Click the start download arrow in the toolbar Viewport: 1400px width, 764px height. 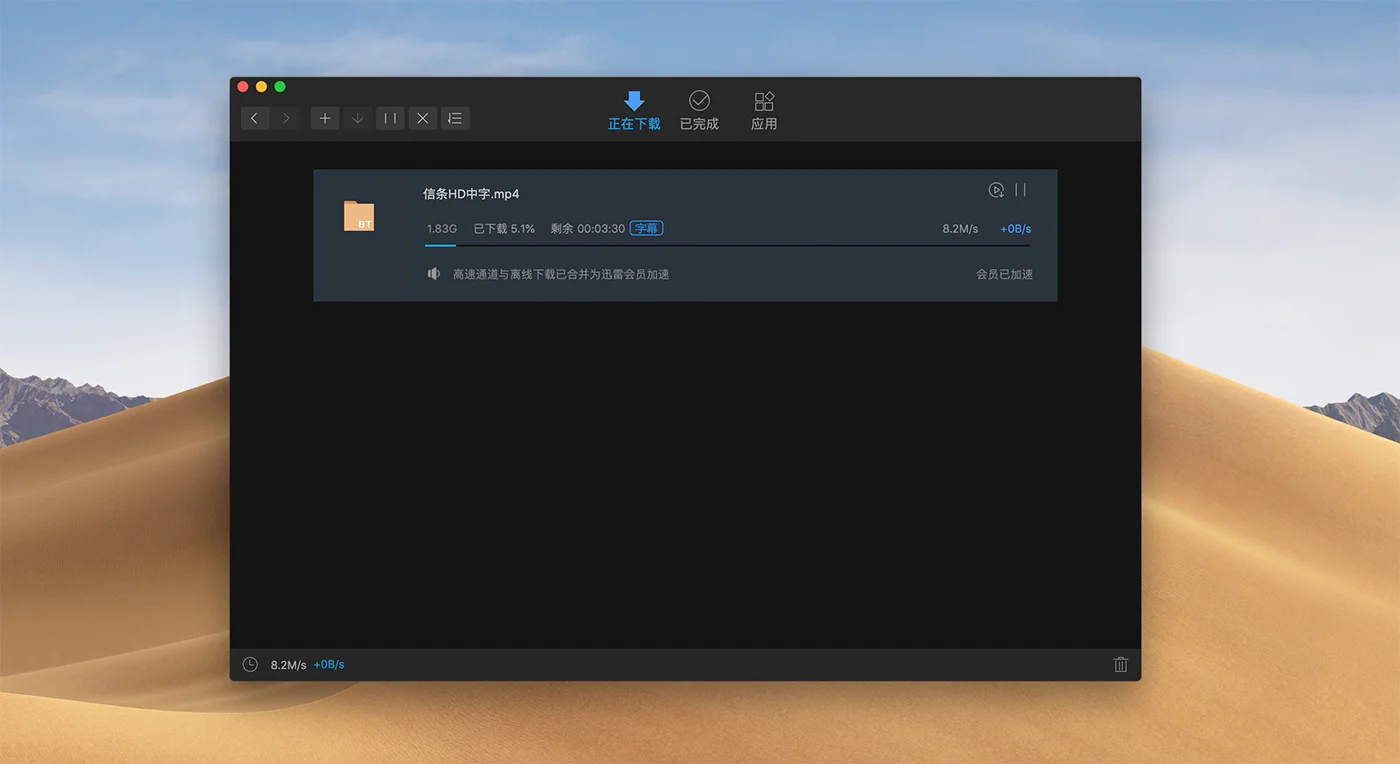click(x=357, y=119)
